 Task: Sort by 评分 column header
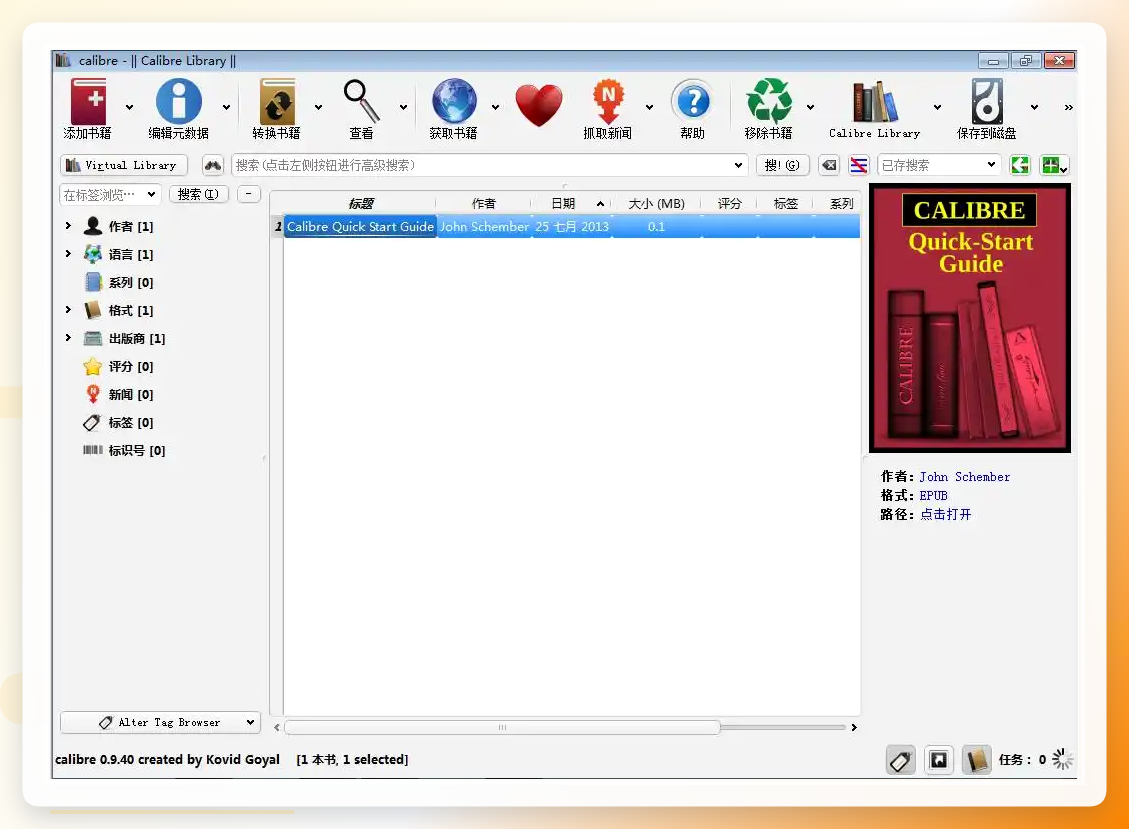point(729,204)
